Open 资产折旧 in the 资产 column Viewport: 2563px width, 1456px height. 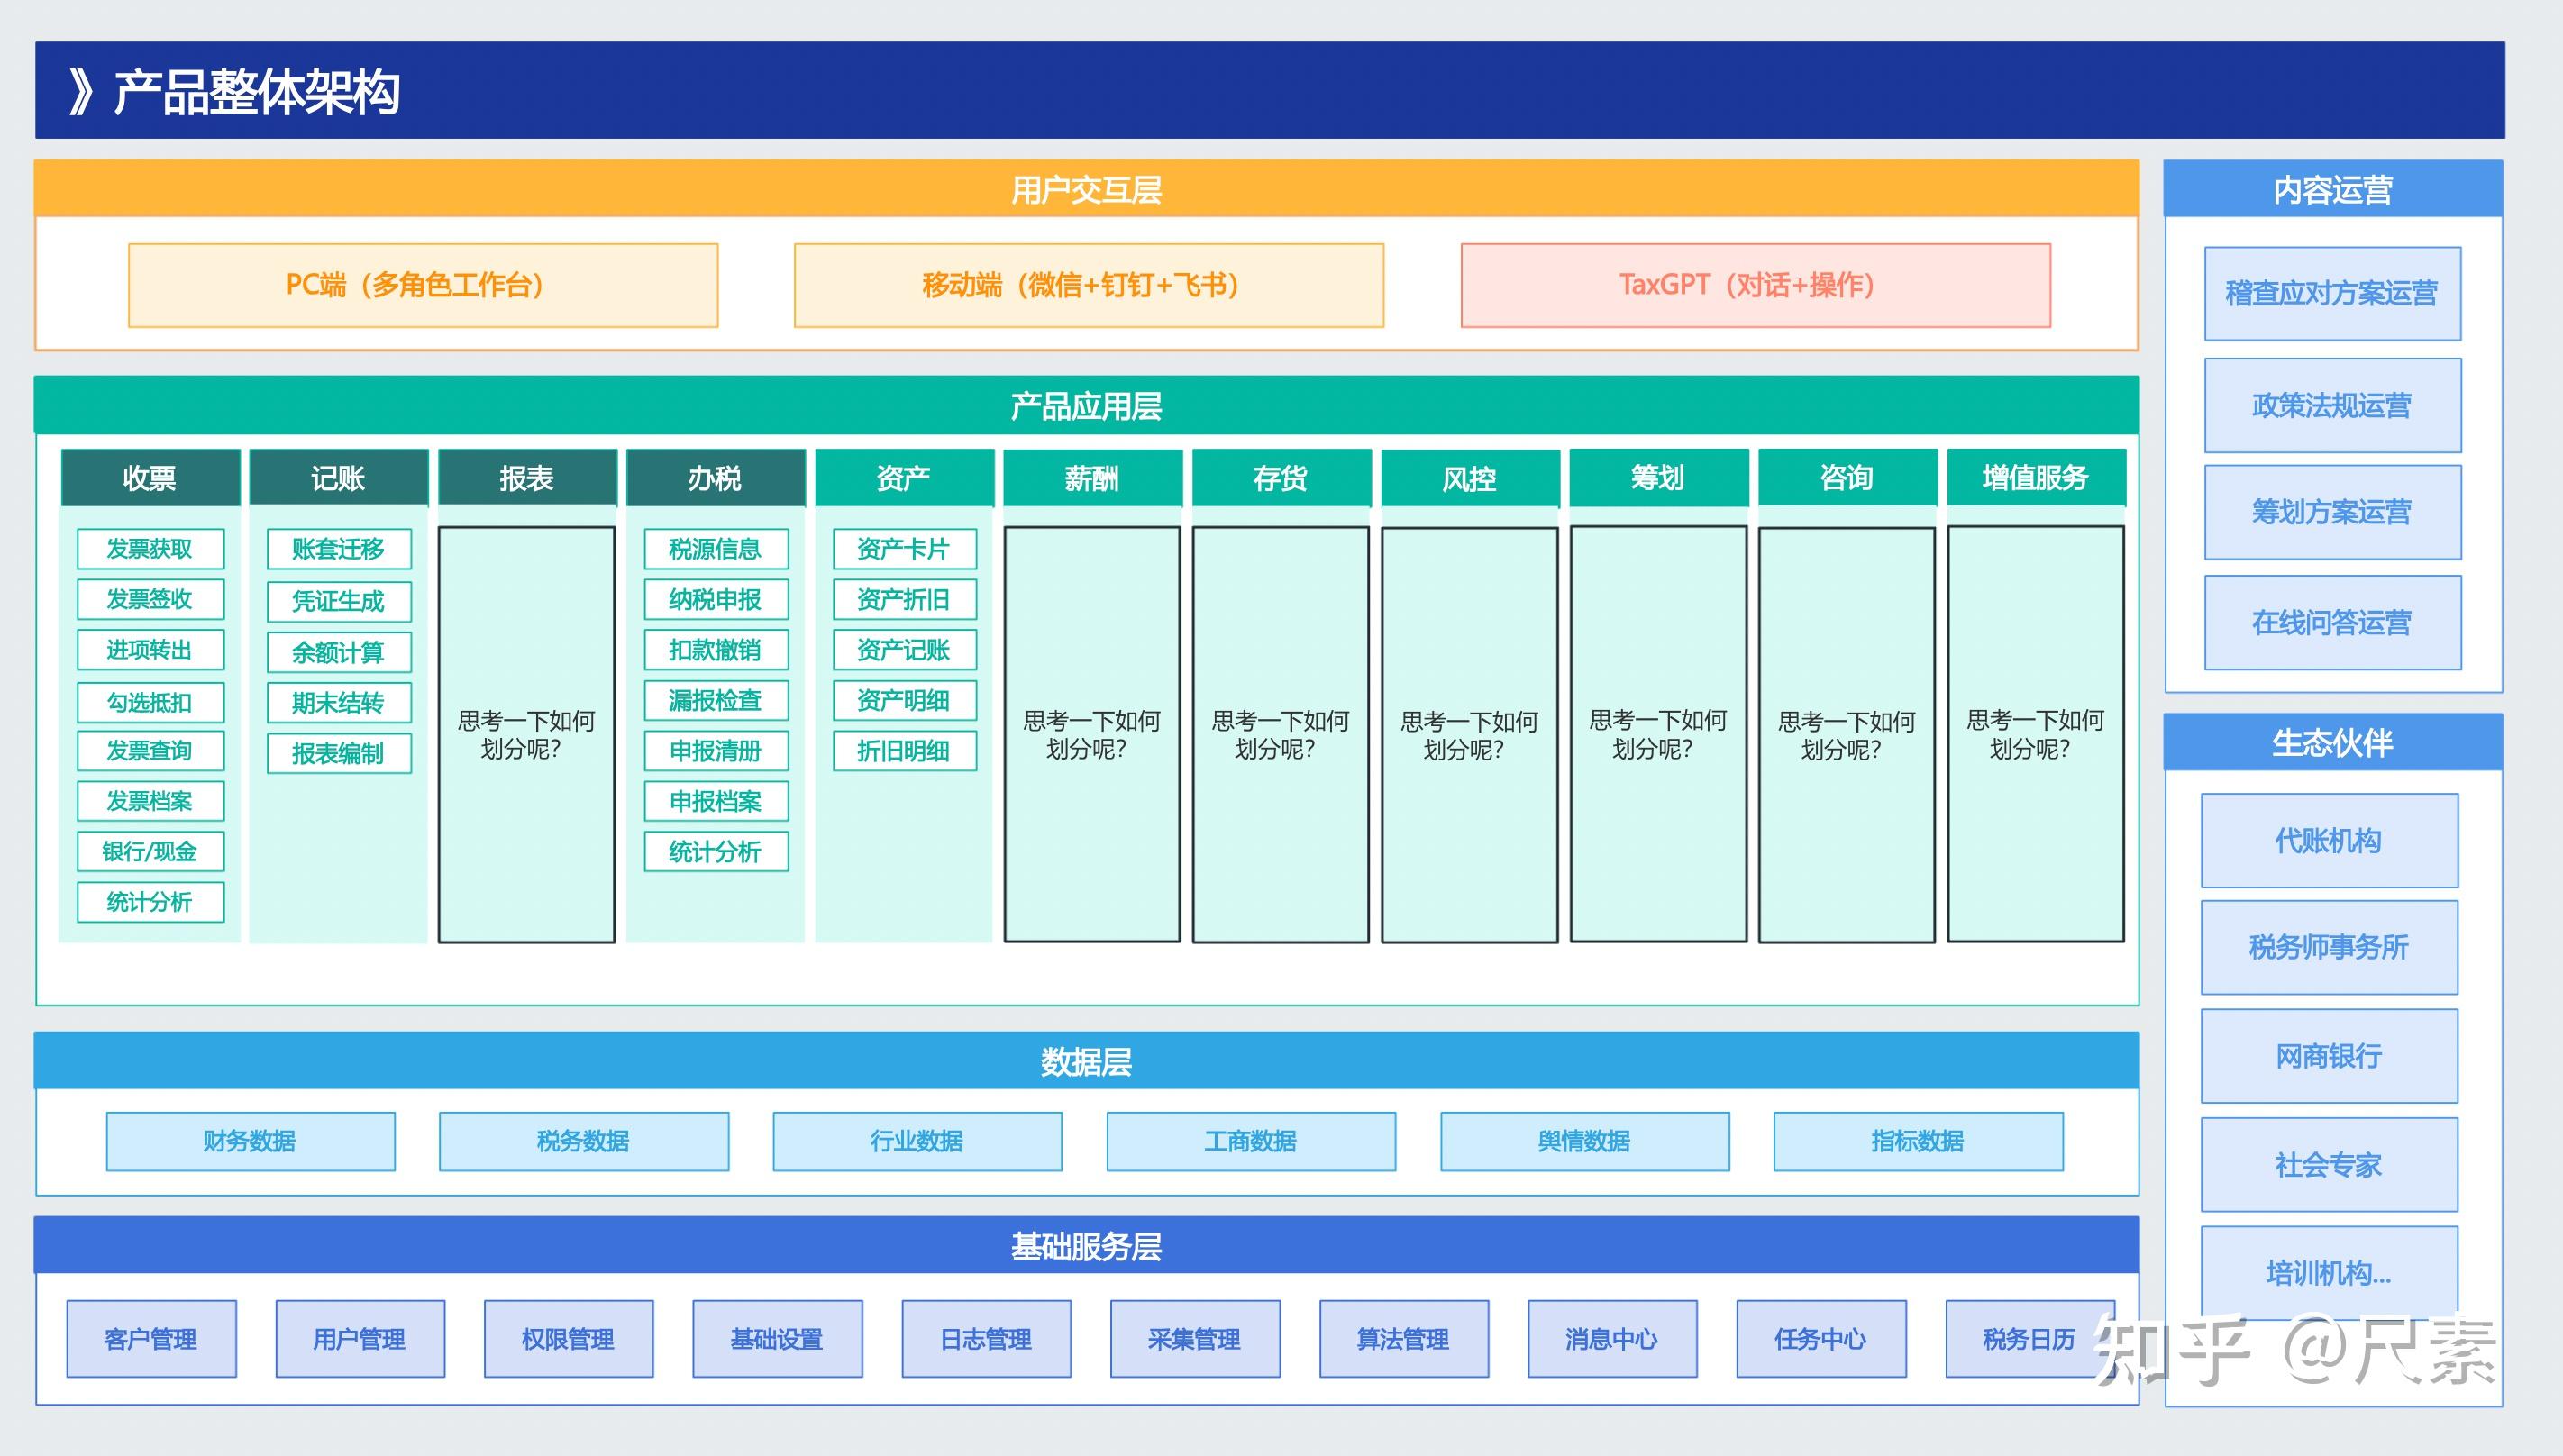(x=903, y=599)
